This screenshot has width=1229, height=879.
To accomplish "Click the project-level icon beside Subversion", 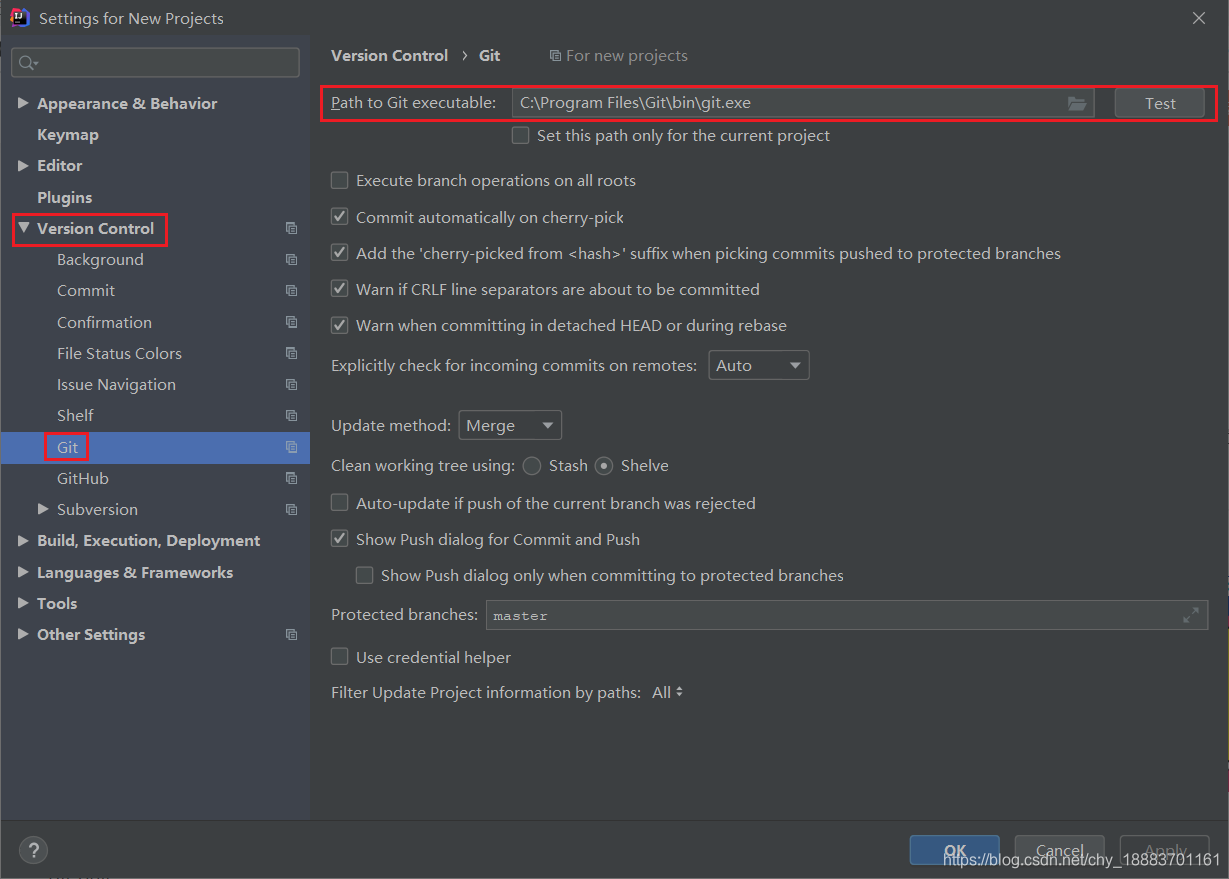I will pos(291,510).
